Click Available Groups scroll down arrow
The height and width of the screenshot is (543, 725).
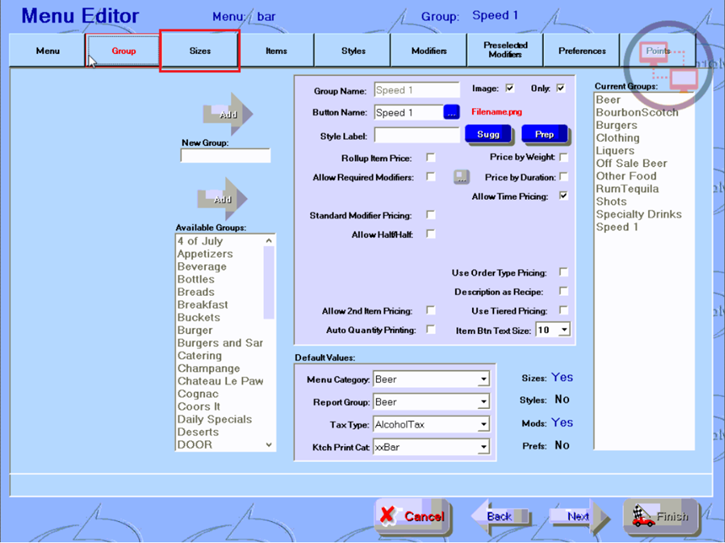click(269, 444)
